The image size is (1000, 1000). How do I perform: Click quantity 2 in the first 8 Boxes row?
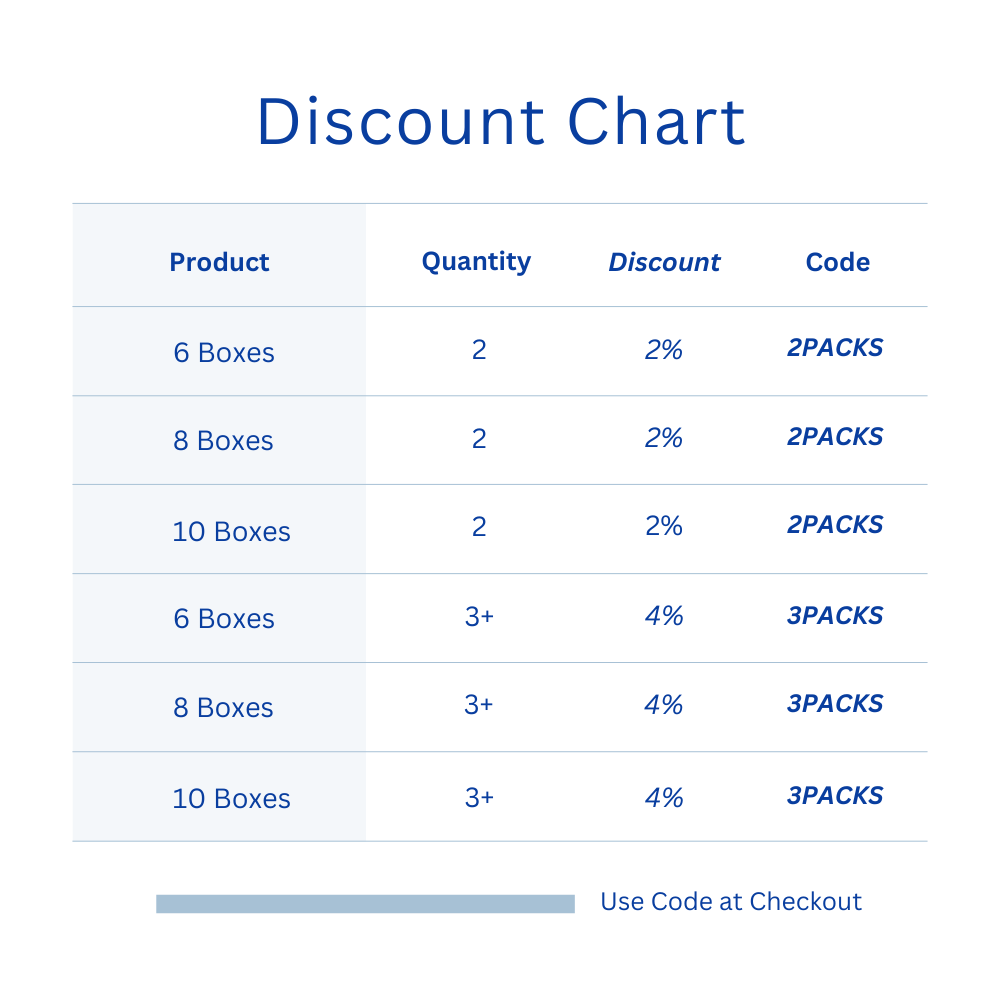tap(479, 438)
